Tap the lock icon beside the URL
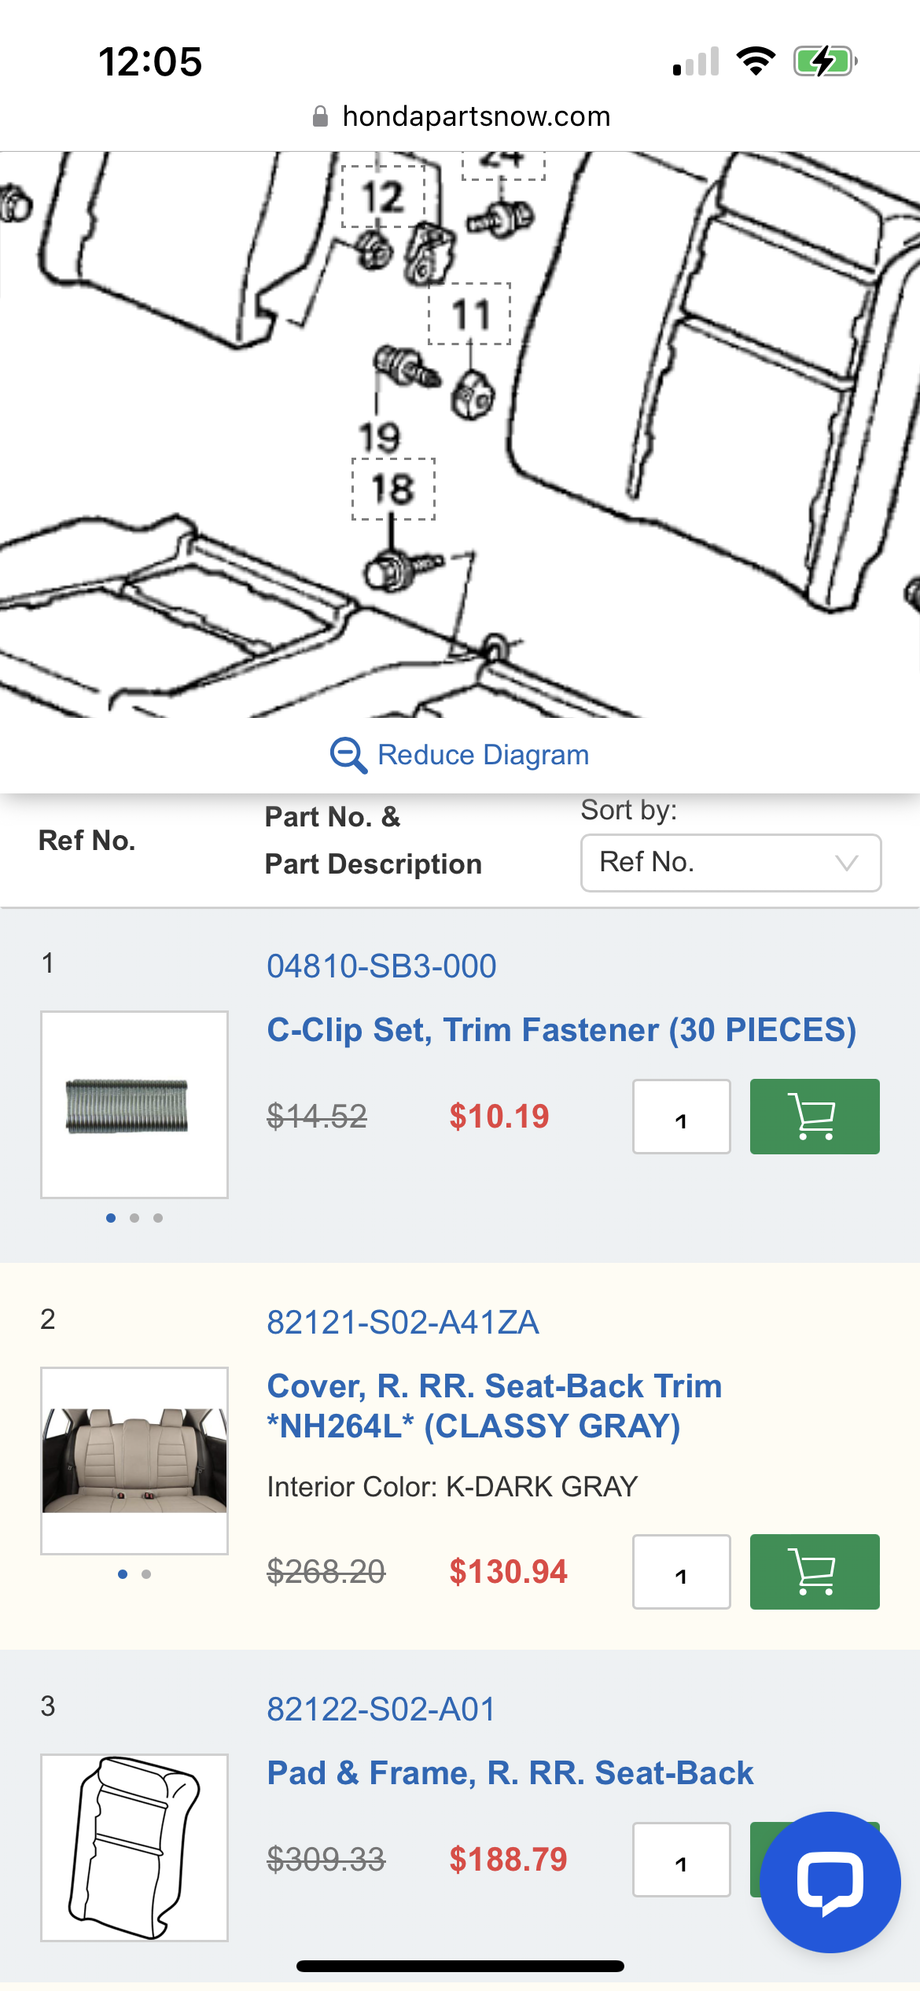The image size is (920, 1991). (320, 117)
